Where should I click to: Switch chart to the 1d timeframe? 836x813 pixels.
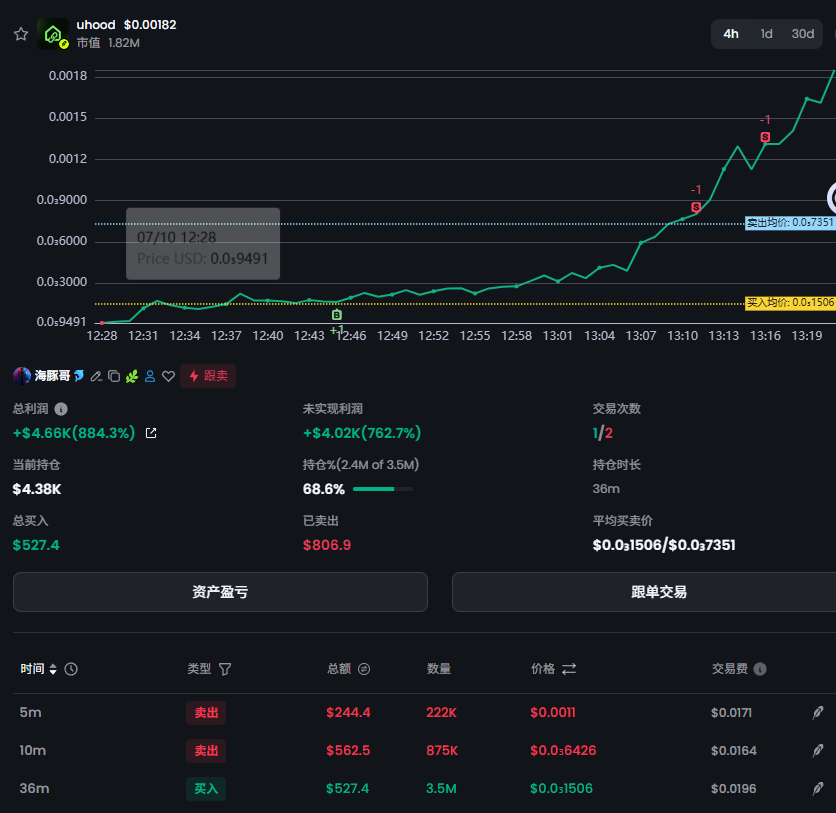767,34
